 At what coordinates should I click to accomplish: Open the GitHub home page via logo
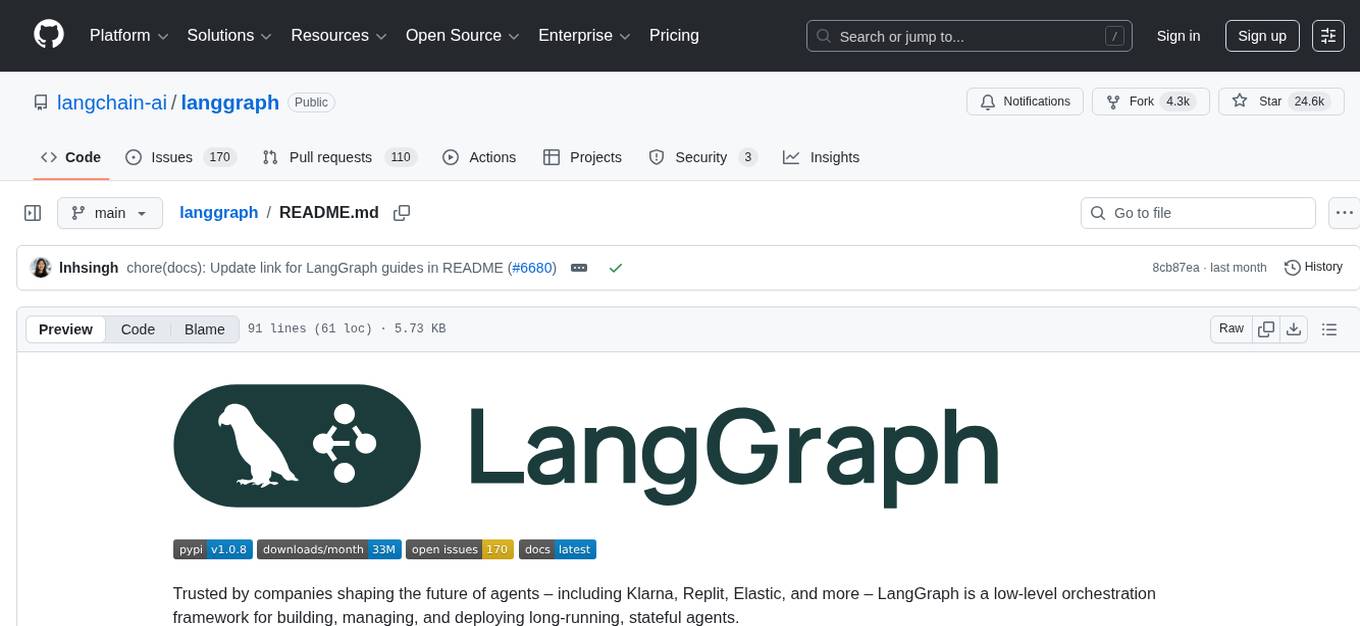[x=48, y=35]
